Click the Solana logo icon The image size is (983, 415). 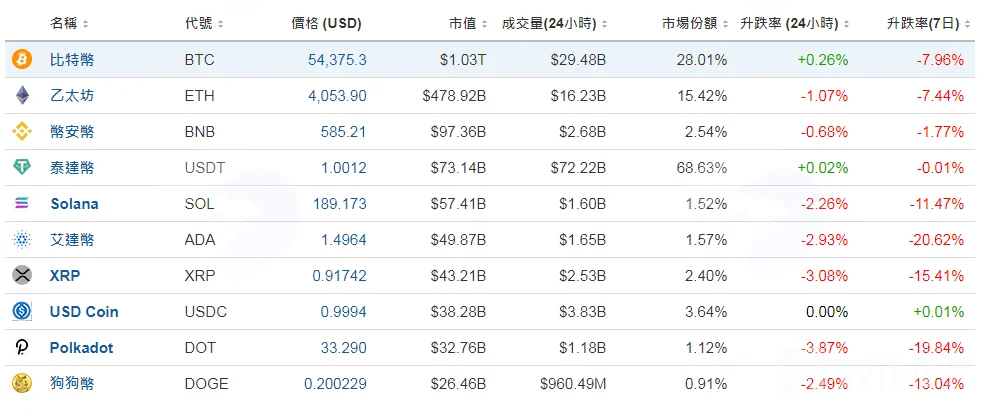(x=22, y=203)
